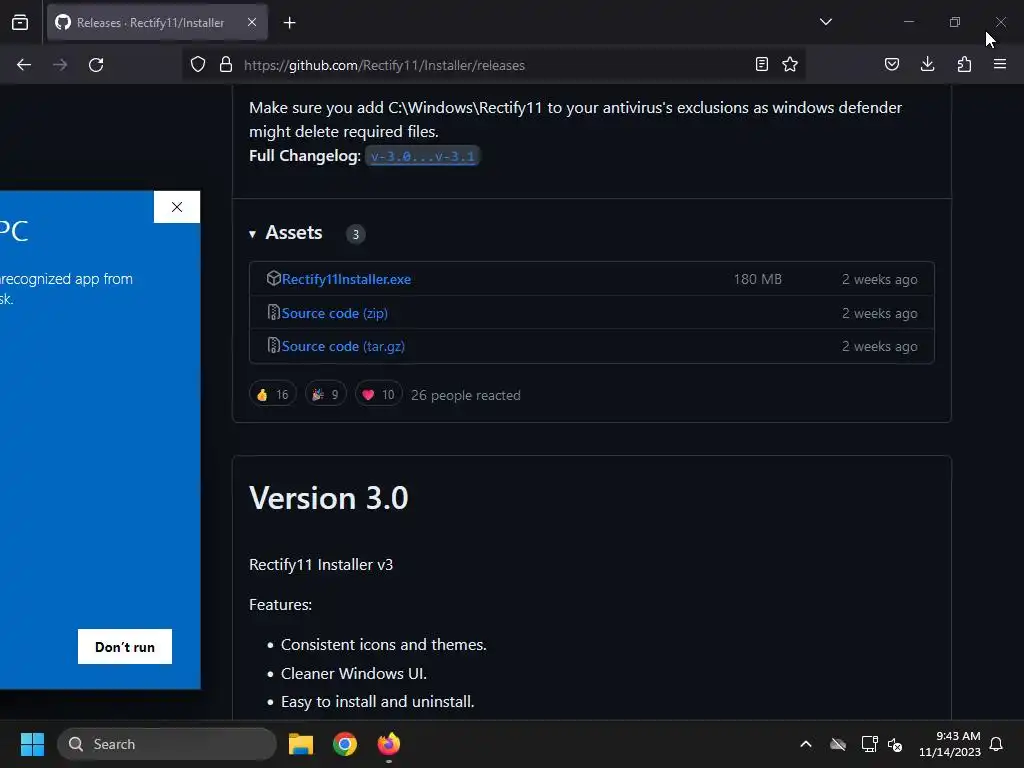Click the forward navigation arrow
Image resolution: width=1024 pixels, height=768 pixels.
pos(60,65)
